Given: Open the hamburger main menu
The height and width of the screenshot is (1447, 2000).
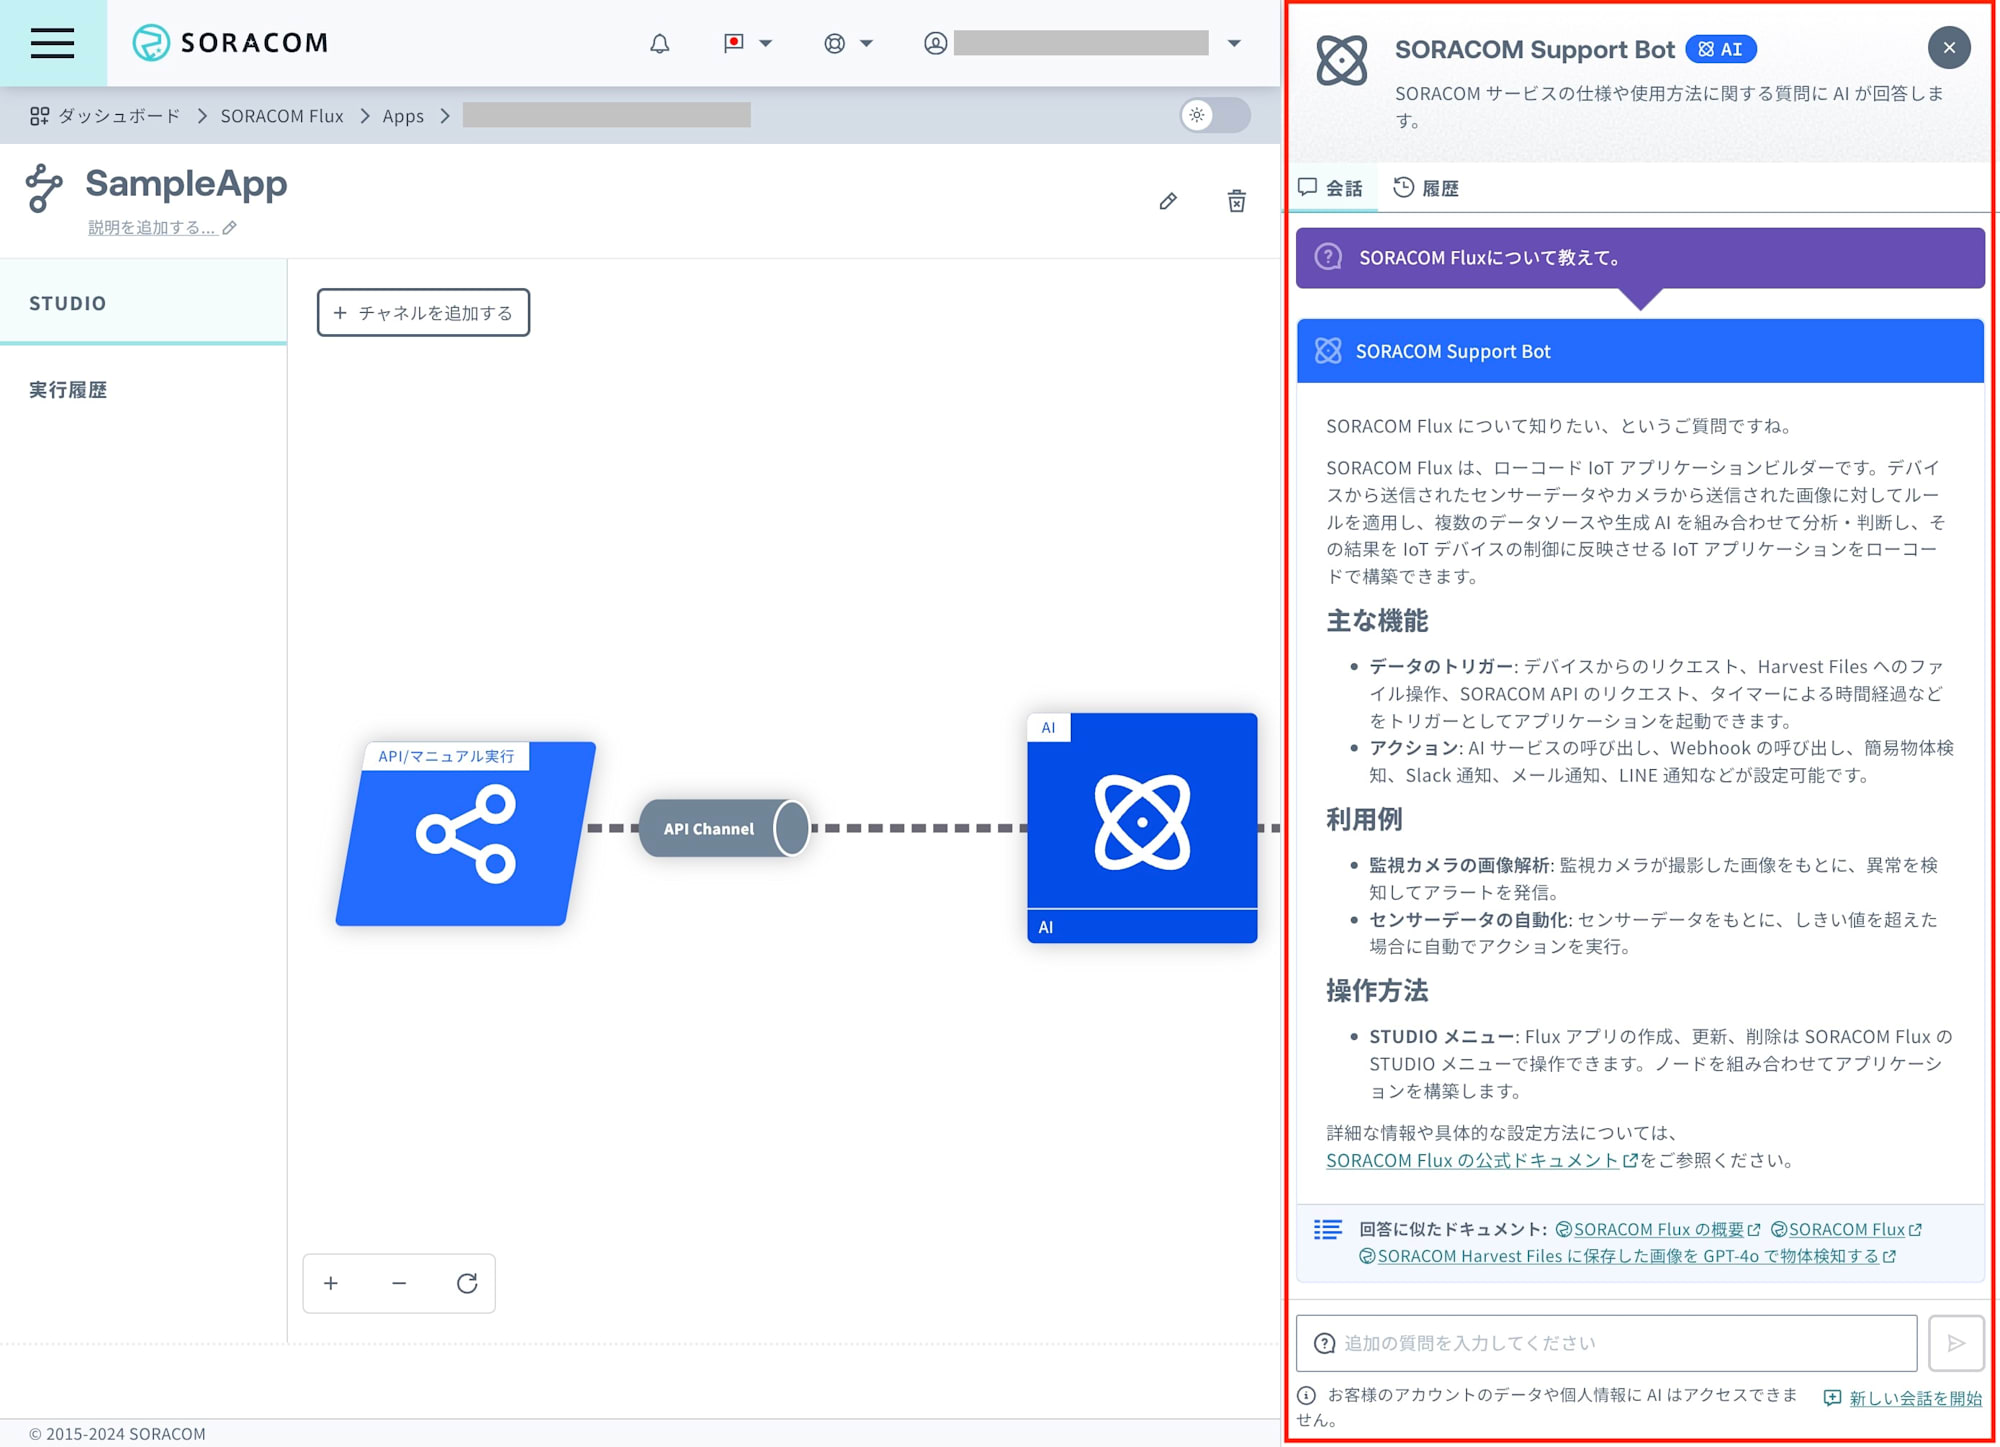Looking at the screenshot, I should pyautogui.click(x=52, y=43).
